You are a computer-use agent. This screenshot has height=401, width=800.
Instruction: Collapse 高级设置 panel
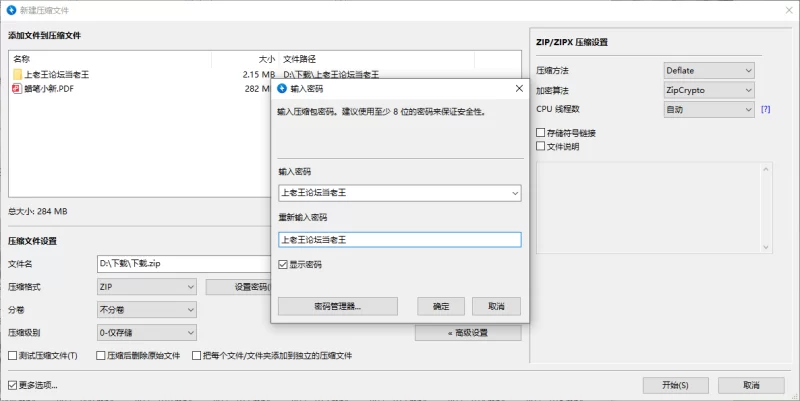[x=468, y=333]
